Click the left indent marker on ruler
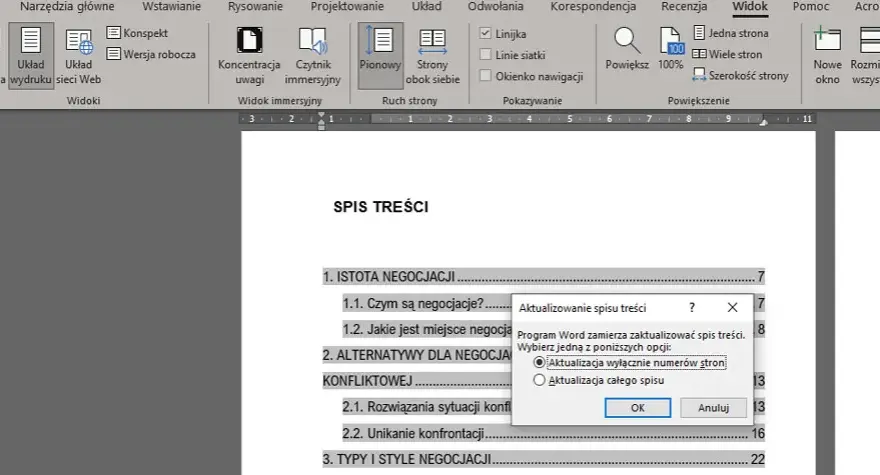 pos(321,120)
